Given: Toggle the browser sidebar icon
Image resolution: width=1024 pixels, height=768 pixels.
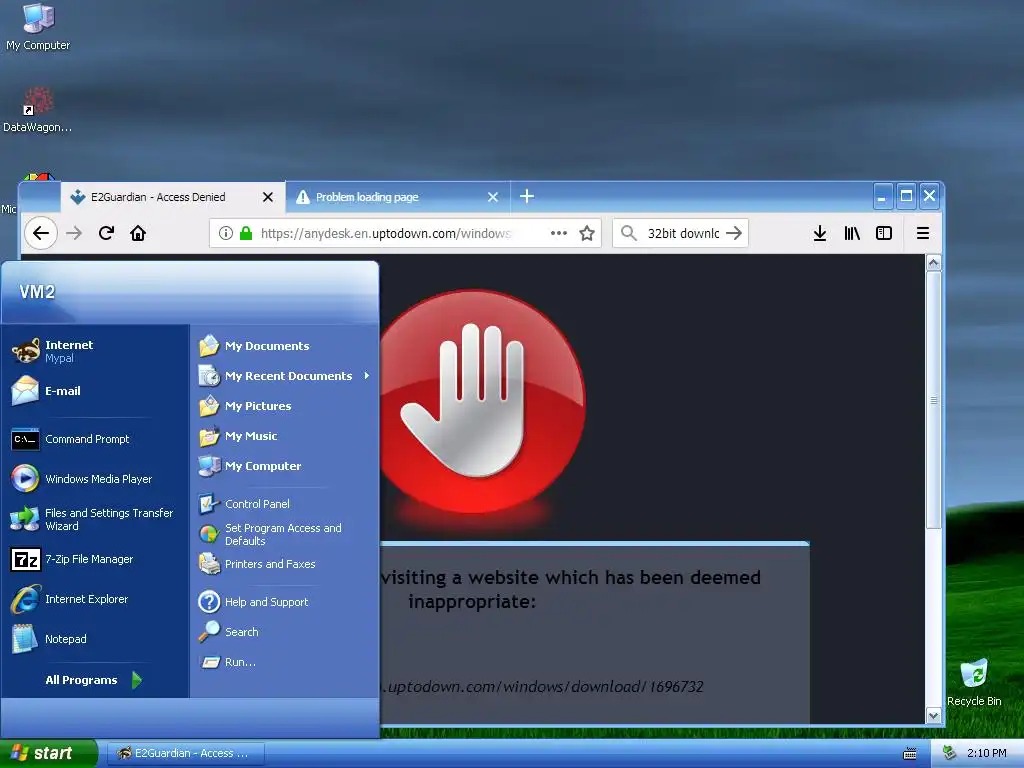Looking at the screenshot, I should pos(884,233).
